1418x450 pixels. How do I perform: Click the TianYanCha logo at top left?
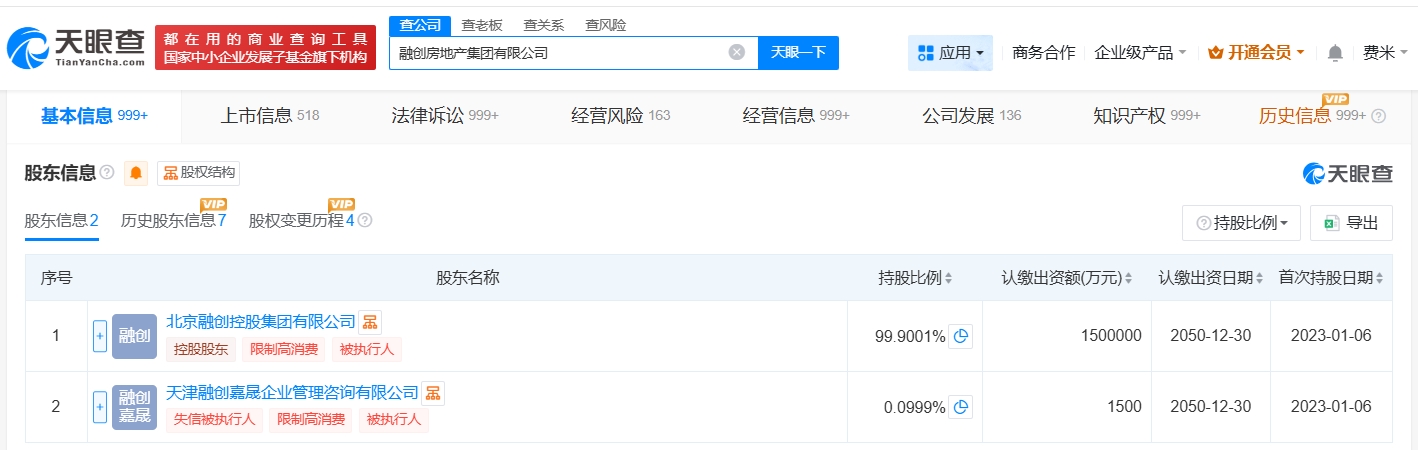[76, 48]
